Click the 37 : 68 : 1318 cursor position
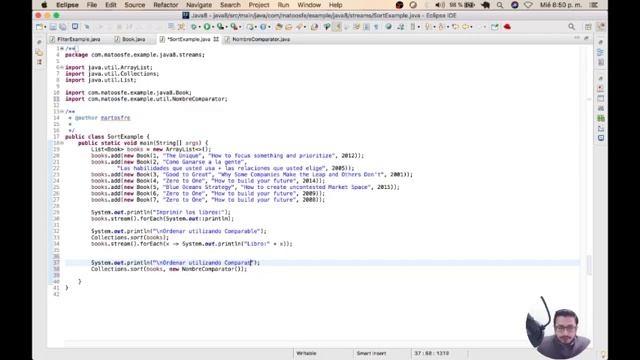This screenshot has width=640, height=360. [432, 353]
